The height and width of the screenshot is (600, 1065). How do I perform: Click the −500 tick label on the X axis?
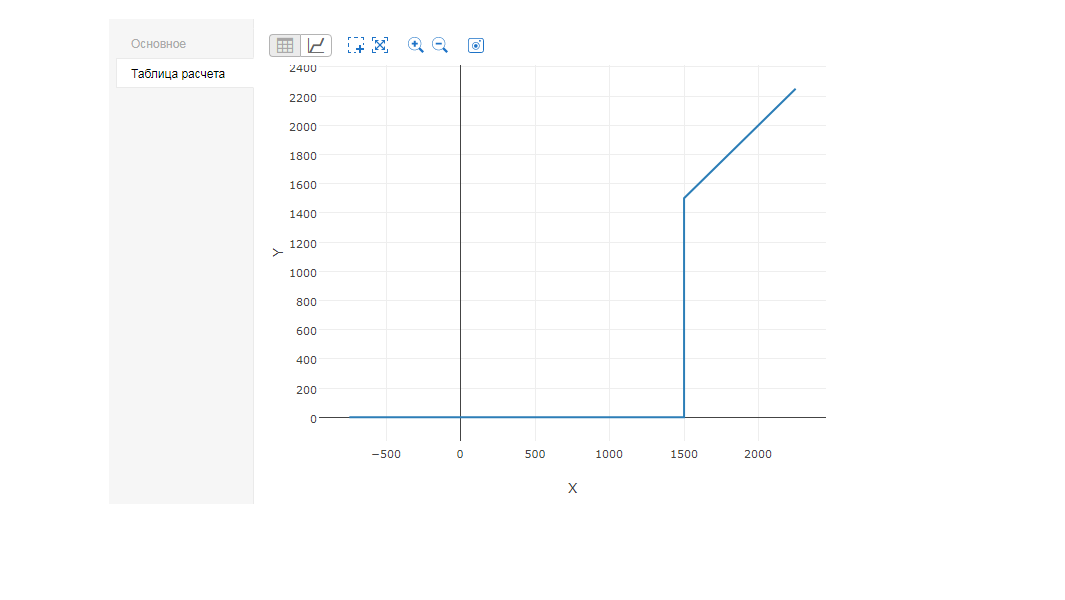(x=385, y=454)
